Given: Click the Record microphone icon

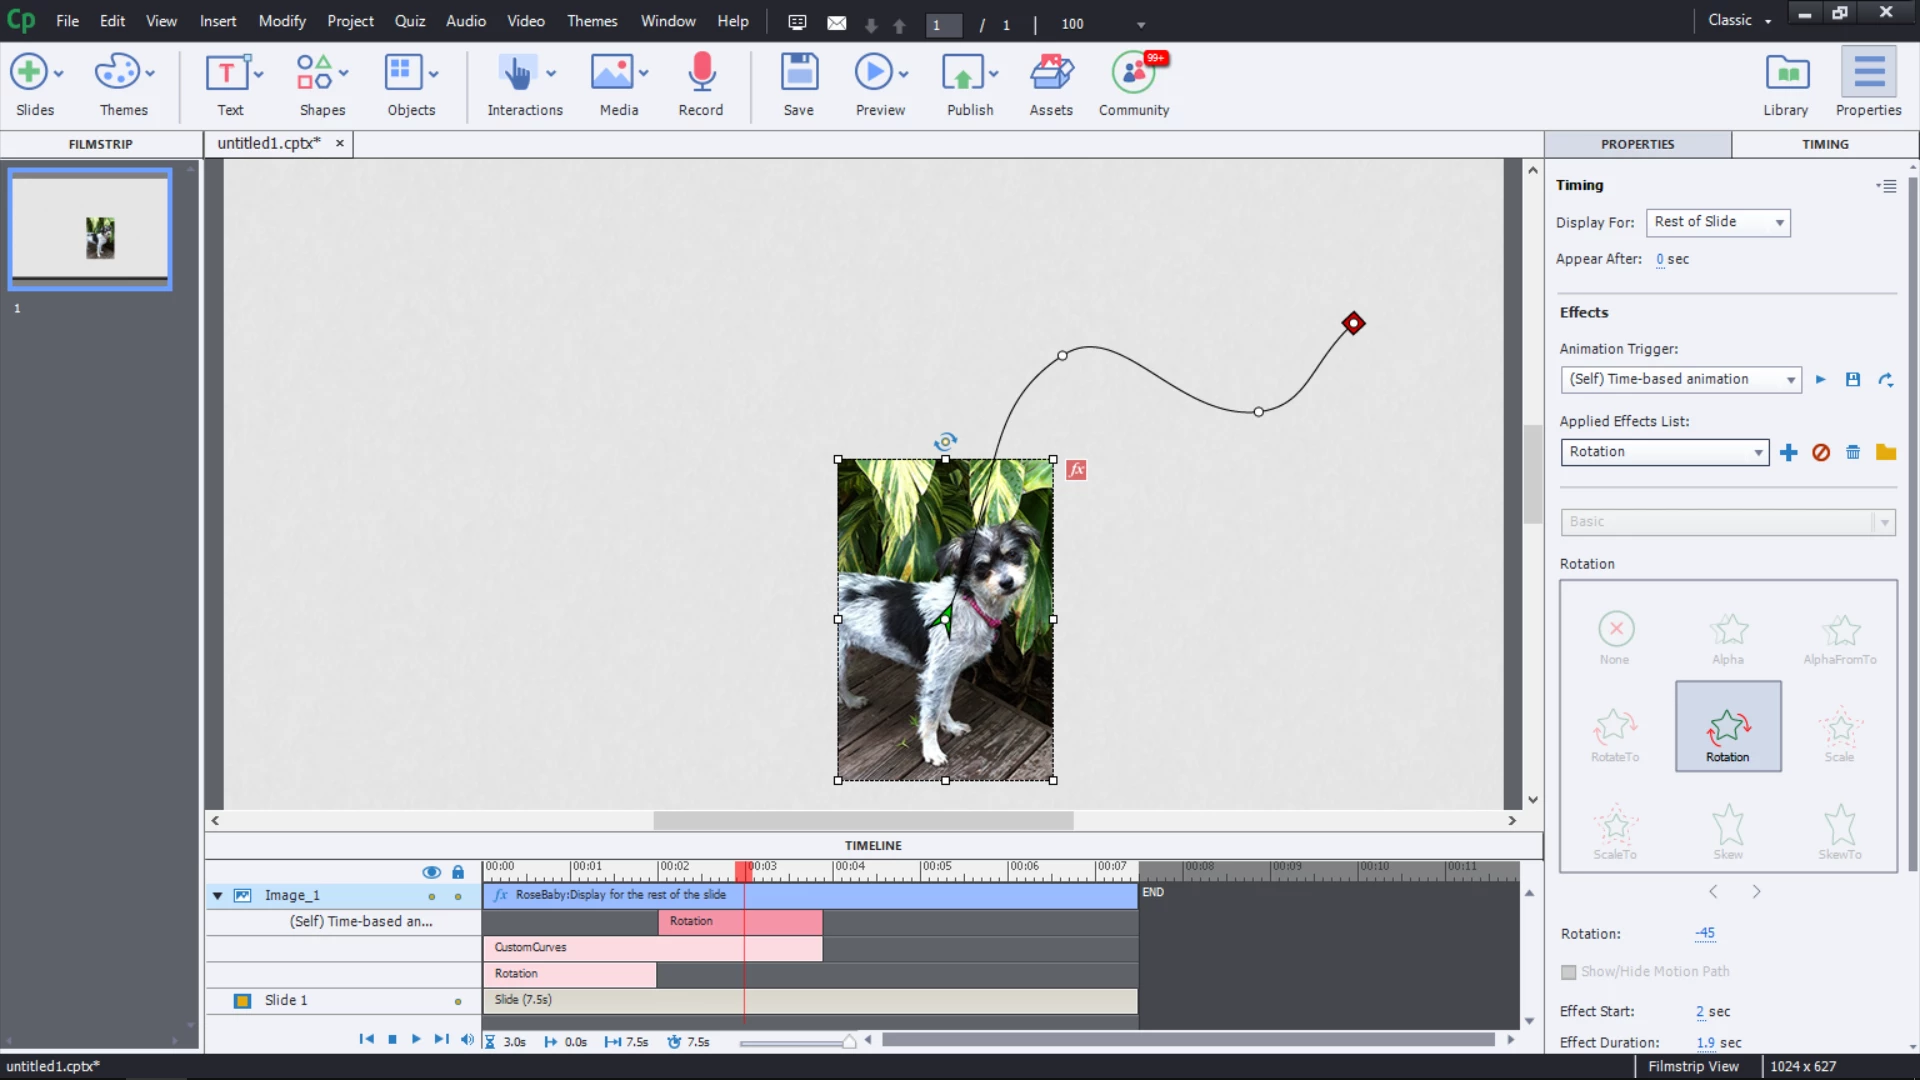Looking at the screenshot, I should point(701,74).
